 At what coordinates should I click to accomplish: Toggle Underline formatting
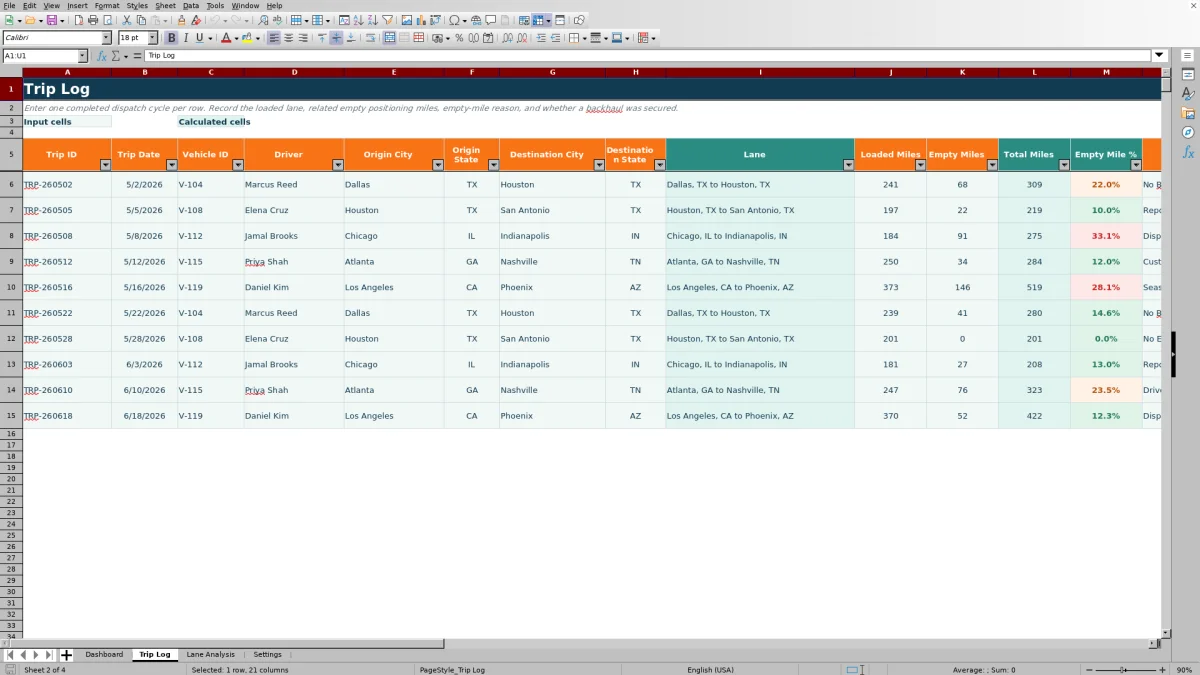point(199,38)
